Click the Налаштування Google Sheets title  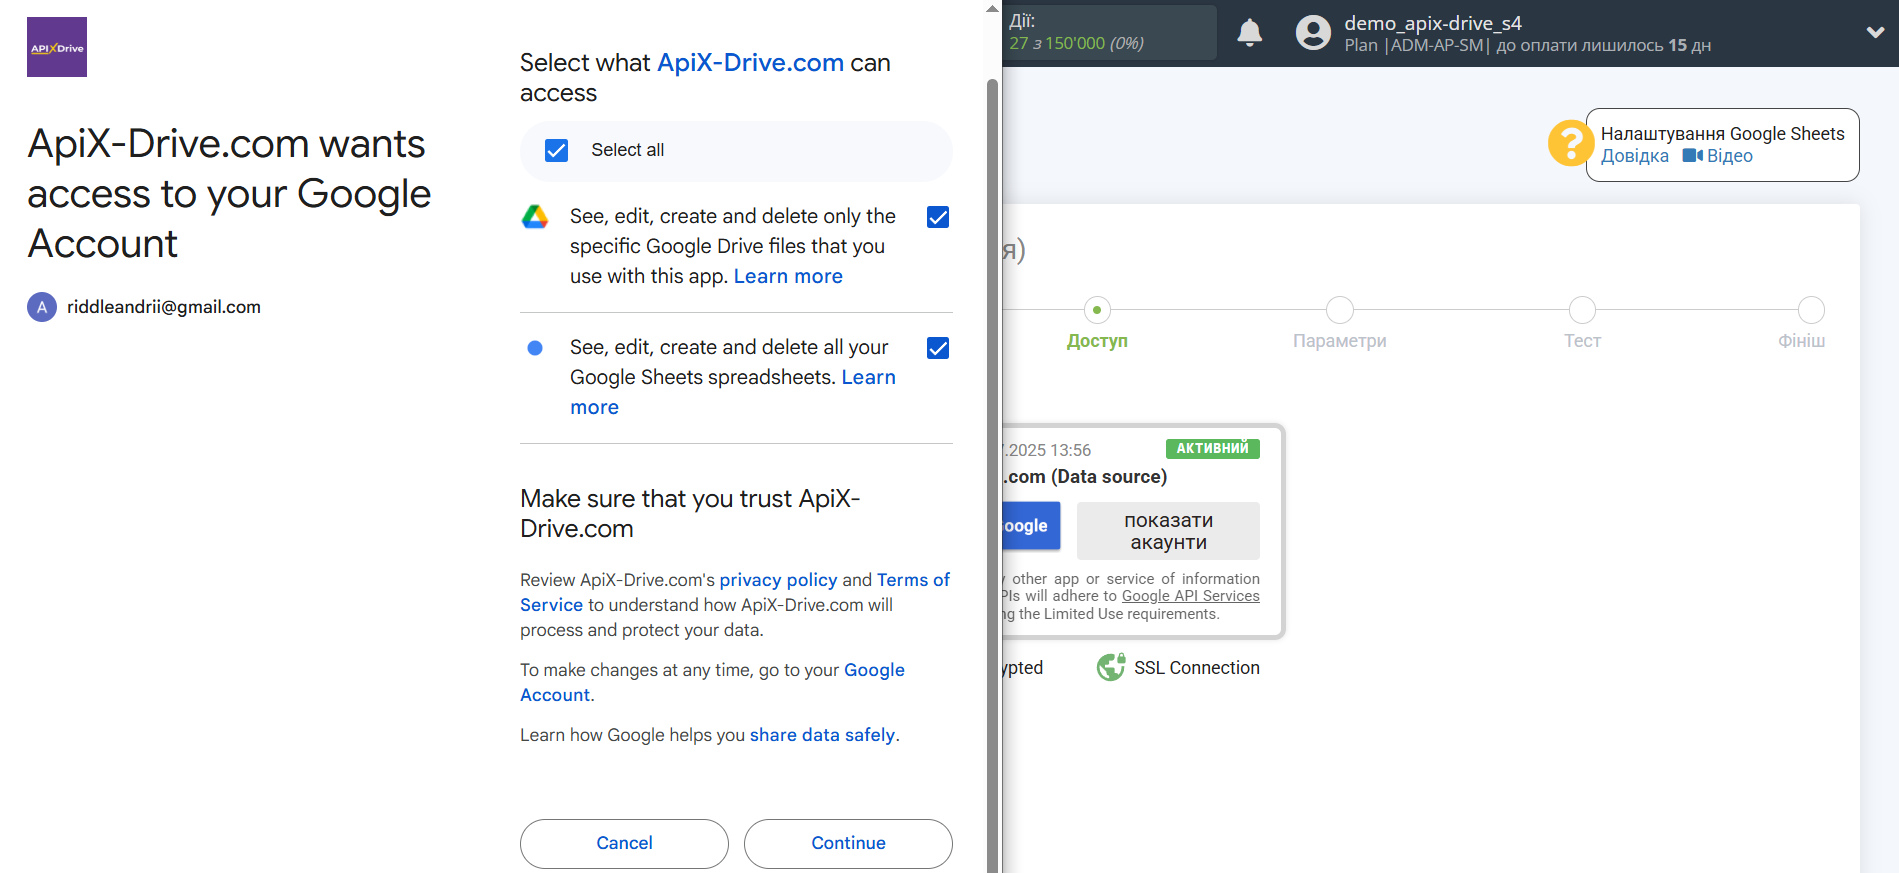pos(1722,134)
